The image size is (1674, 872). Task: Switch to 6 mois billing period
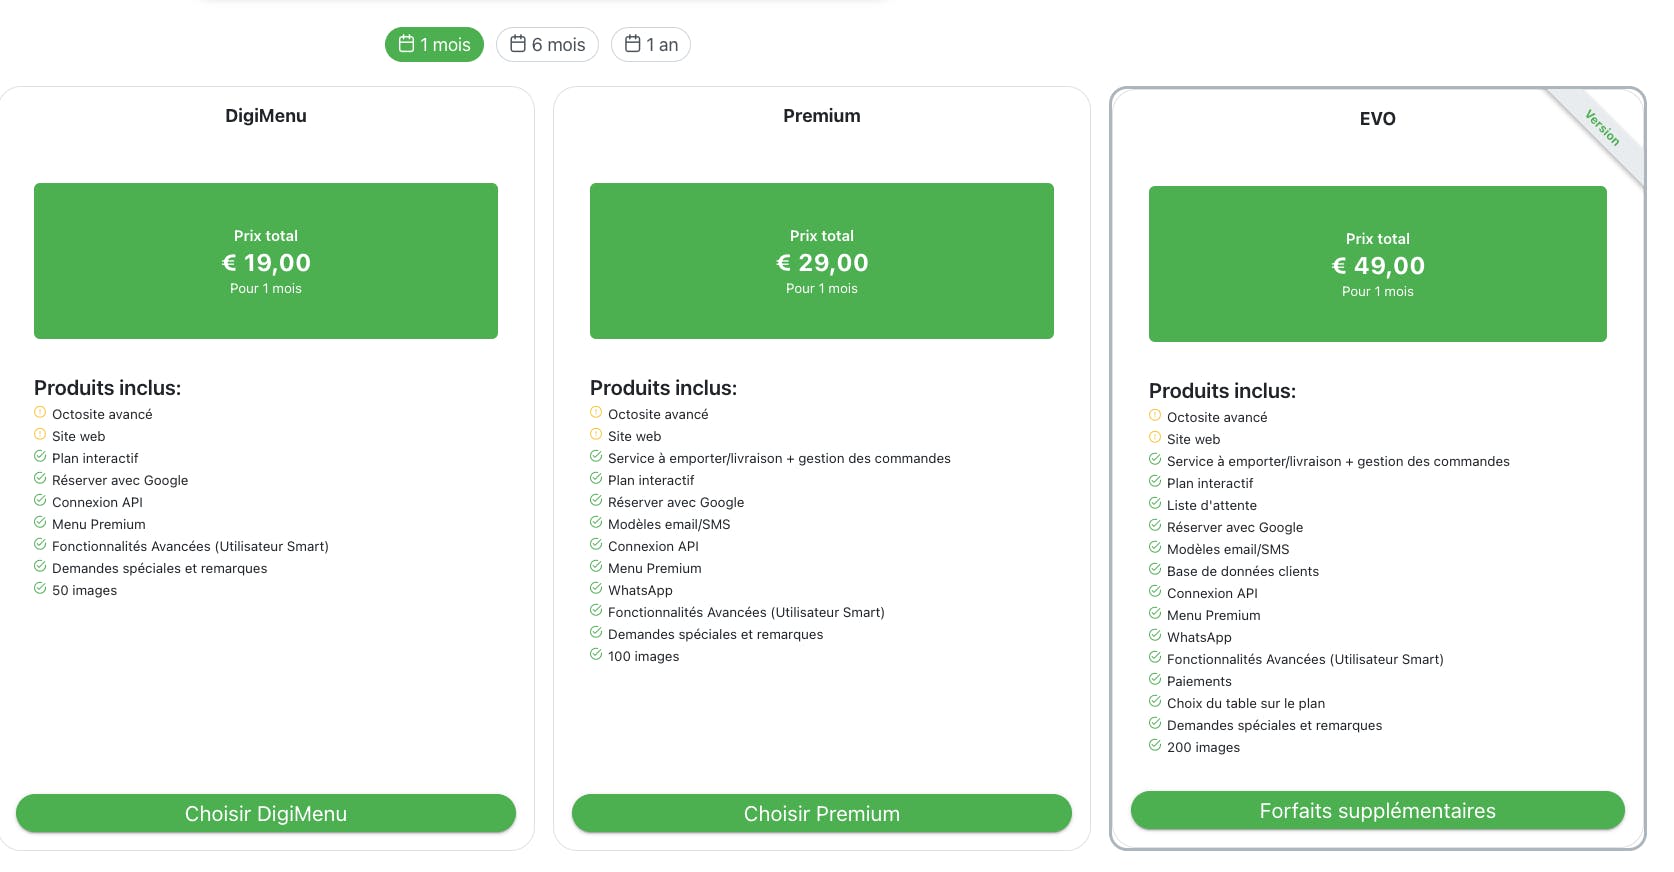pyautogui.click(x=547, y=45)
